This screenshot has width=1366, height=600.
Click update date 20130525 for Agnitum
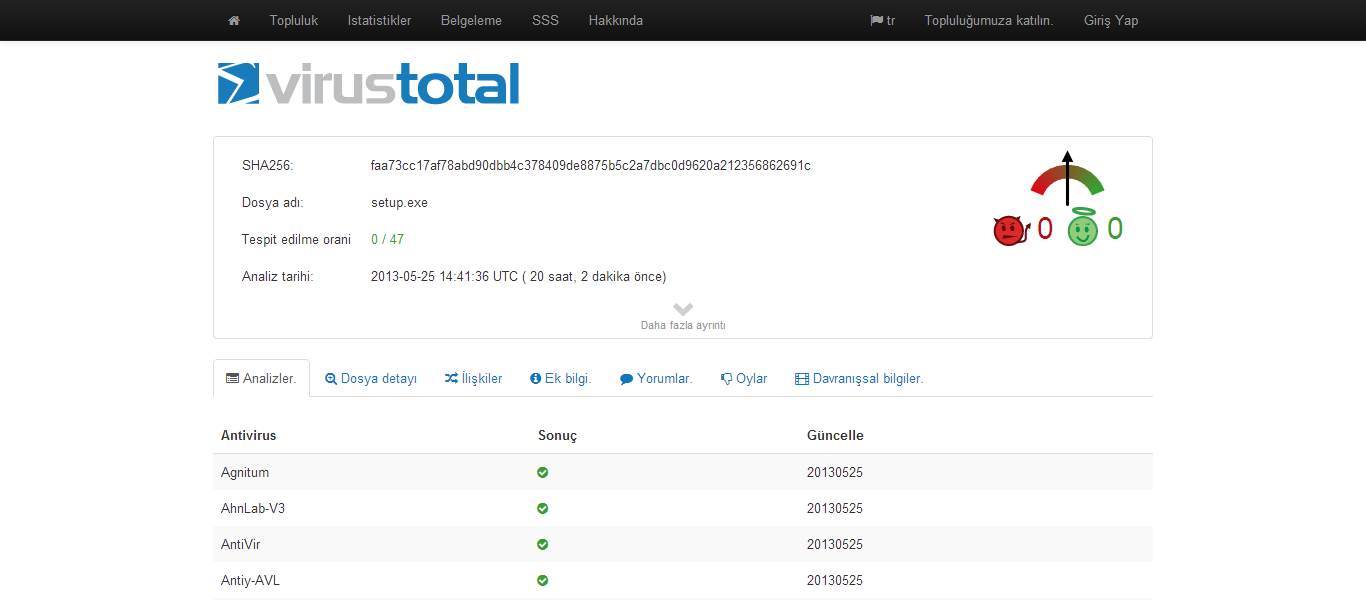point(835,472)
